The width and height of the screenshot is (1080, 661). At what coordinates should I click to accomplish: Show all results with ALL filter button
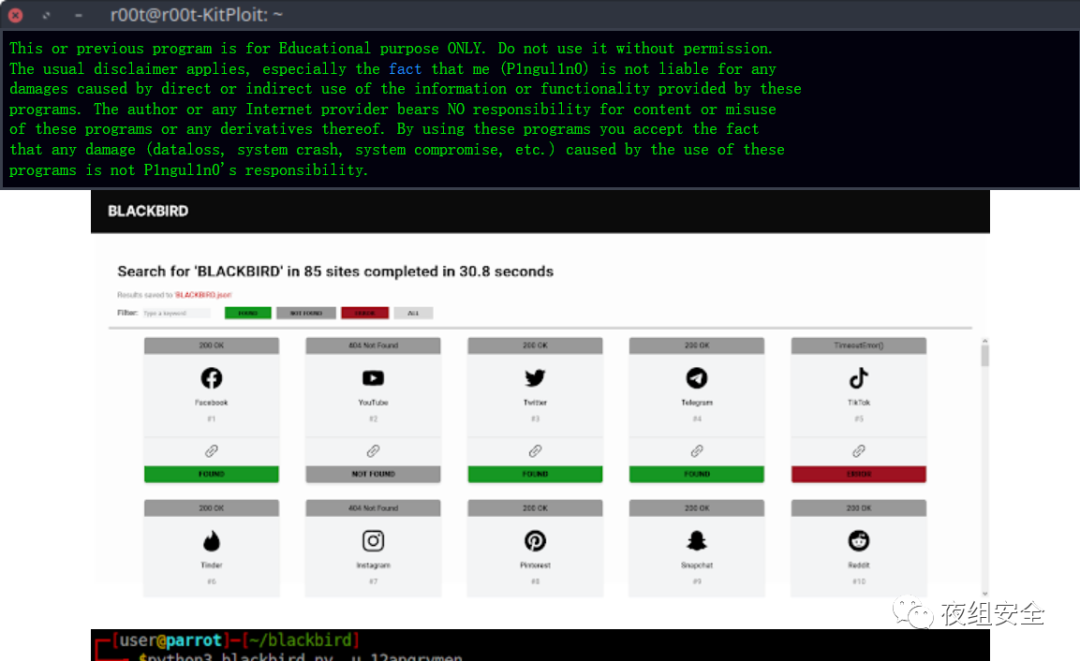point(413,313)
